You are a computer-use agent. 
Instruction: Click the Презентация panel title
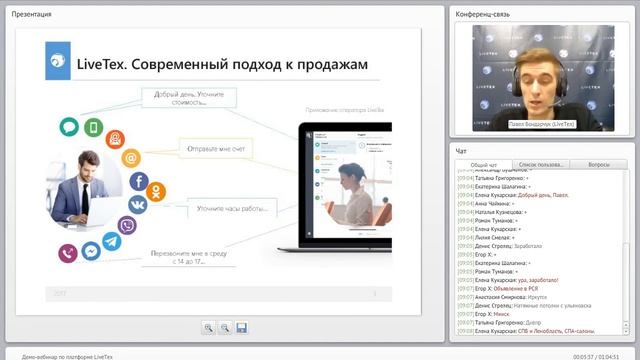(31, 14)
